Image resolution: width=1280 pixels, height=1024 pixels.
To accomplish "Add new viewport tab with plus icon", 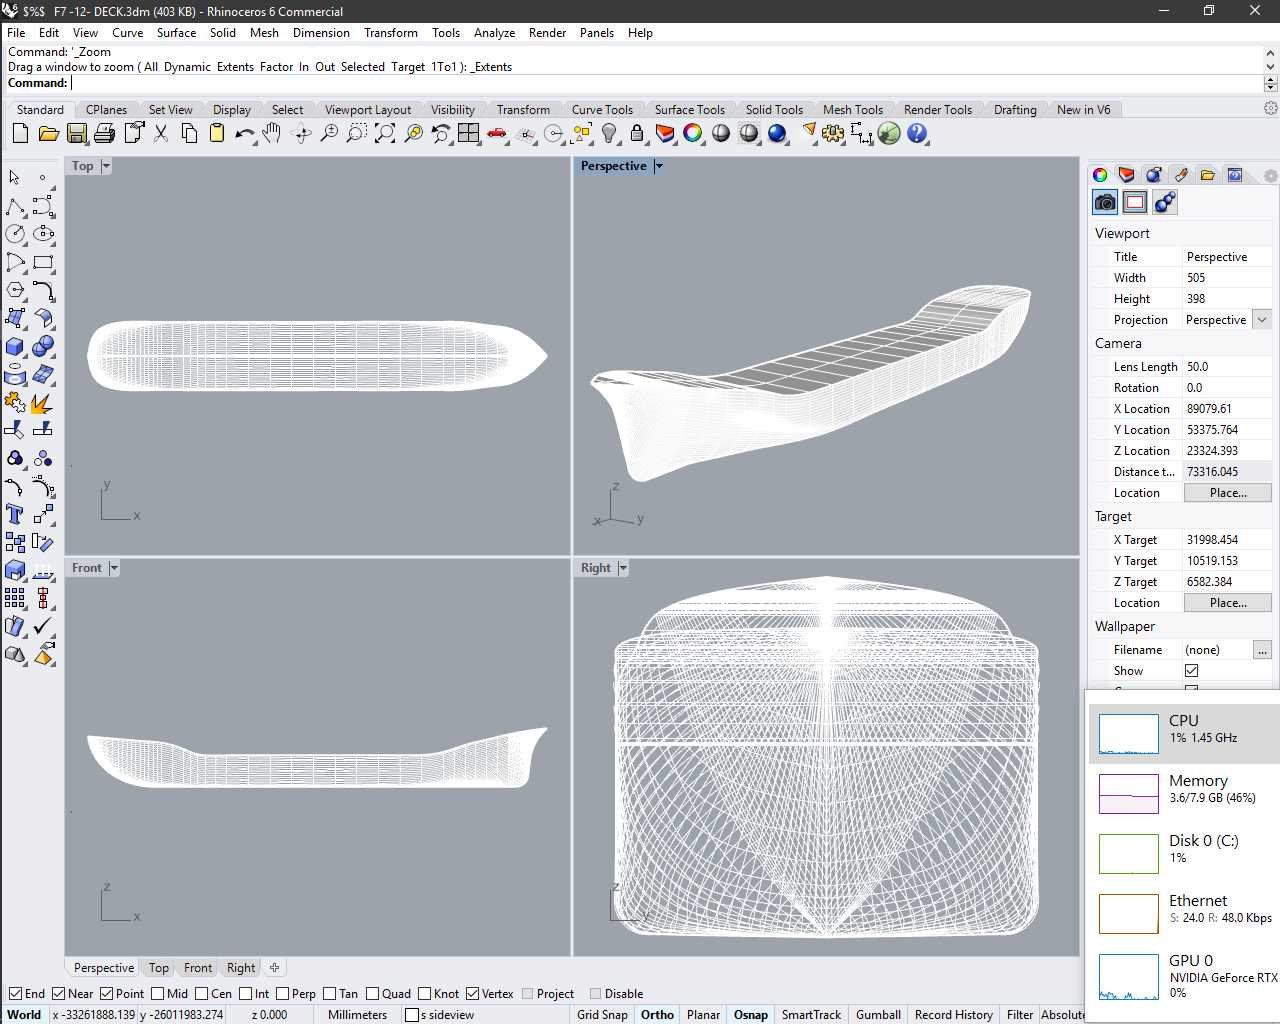I will (274, 968).
